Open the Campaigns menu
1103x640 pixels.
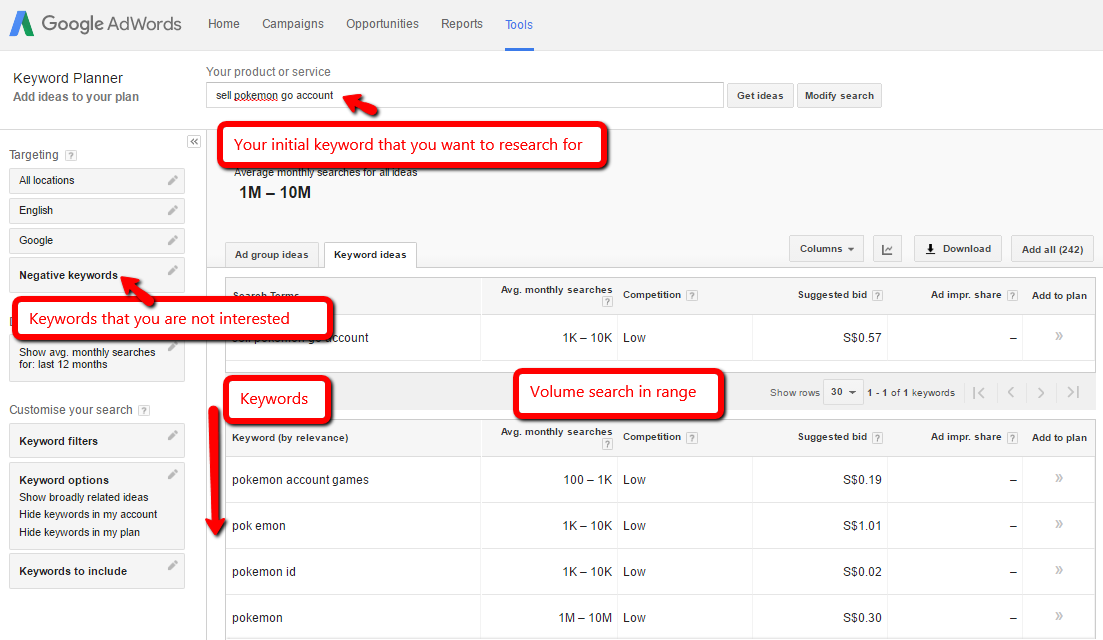[293, 24]
